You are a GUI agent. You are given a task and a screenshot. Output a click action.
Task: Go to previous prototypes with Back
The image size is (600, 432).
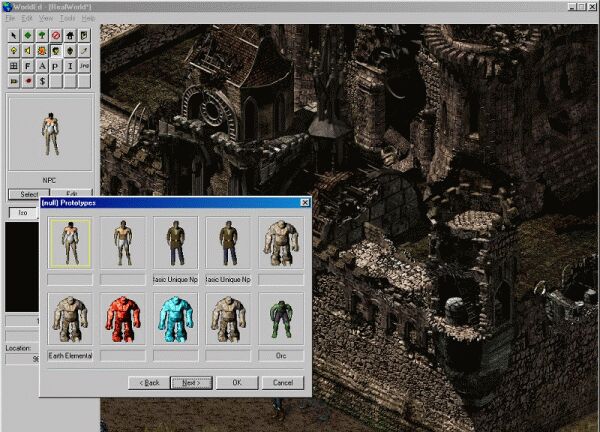(x=149, y=383)
